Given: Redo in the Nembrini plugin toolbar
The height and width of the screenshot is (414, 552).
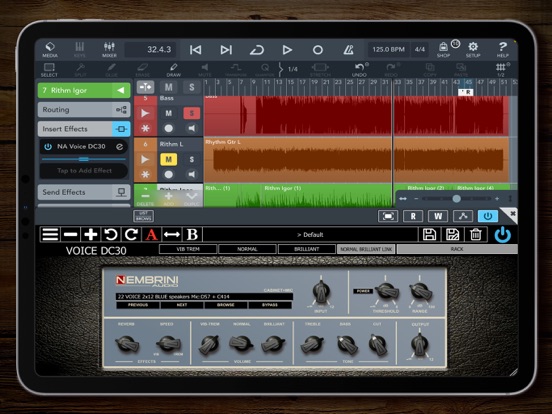Looking at the screenshot, I should click(x=131, y=234).
